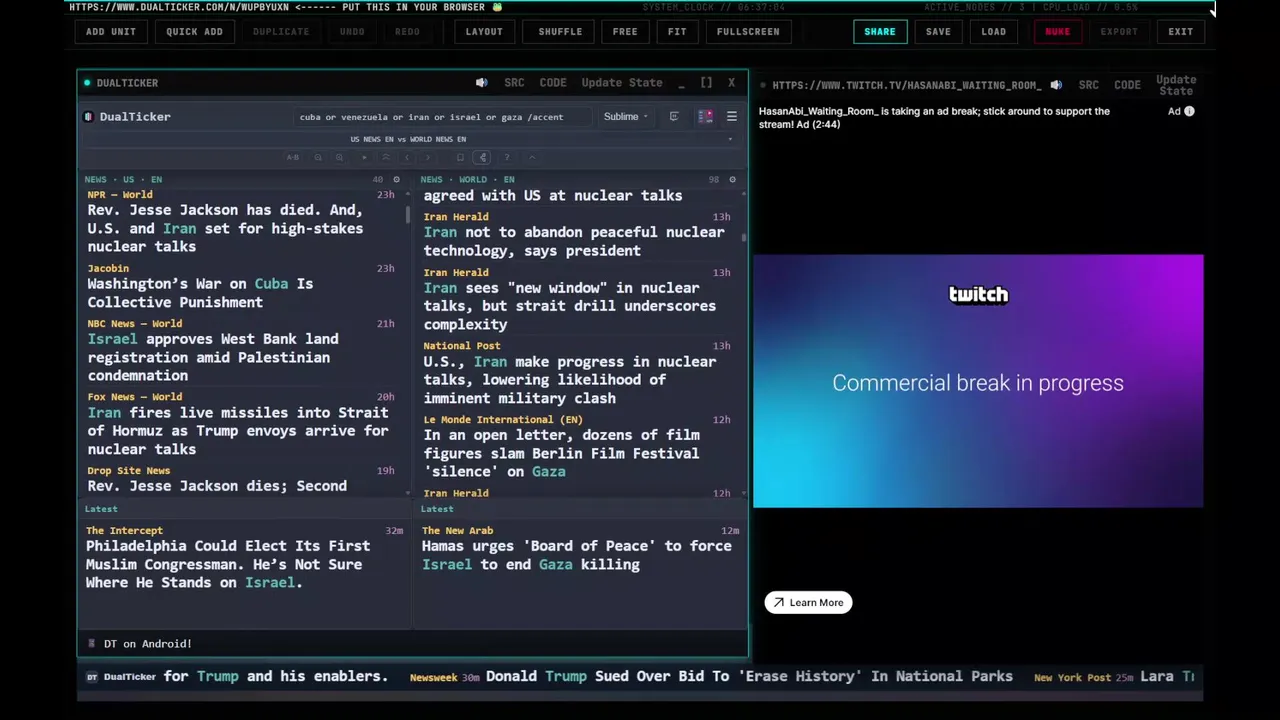Image resolution: width=1280 pixels, height=720 pixels.
Task: Click the FULLSCREEN button
Action: (748, 31)
